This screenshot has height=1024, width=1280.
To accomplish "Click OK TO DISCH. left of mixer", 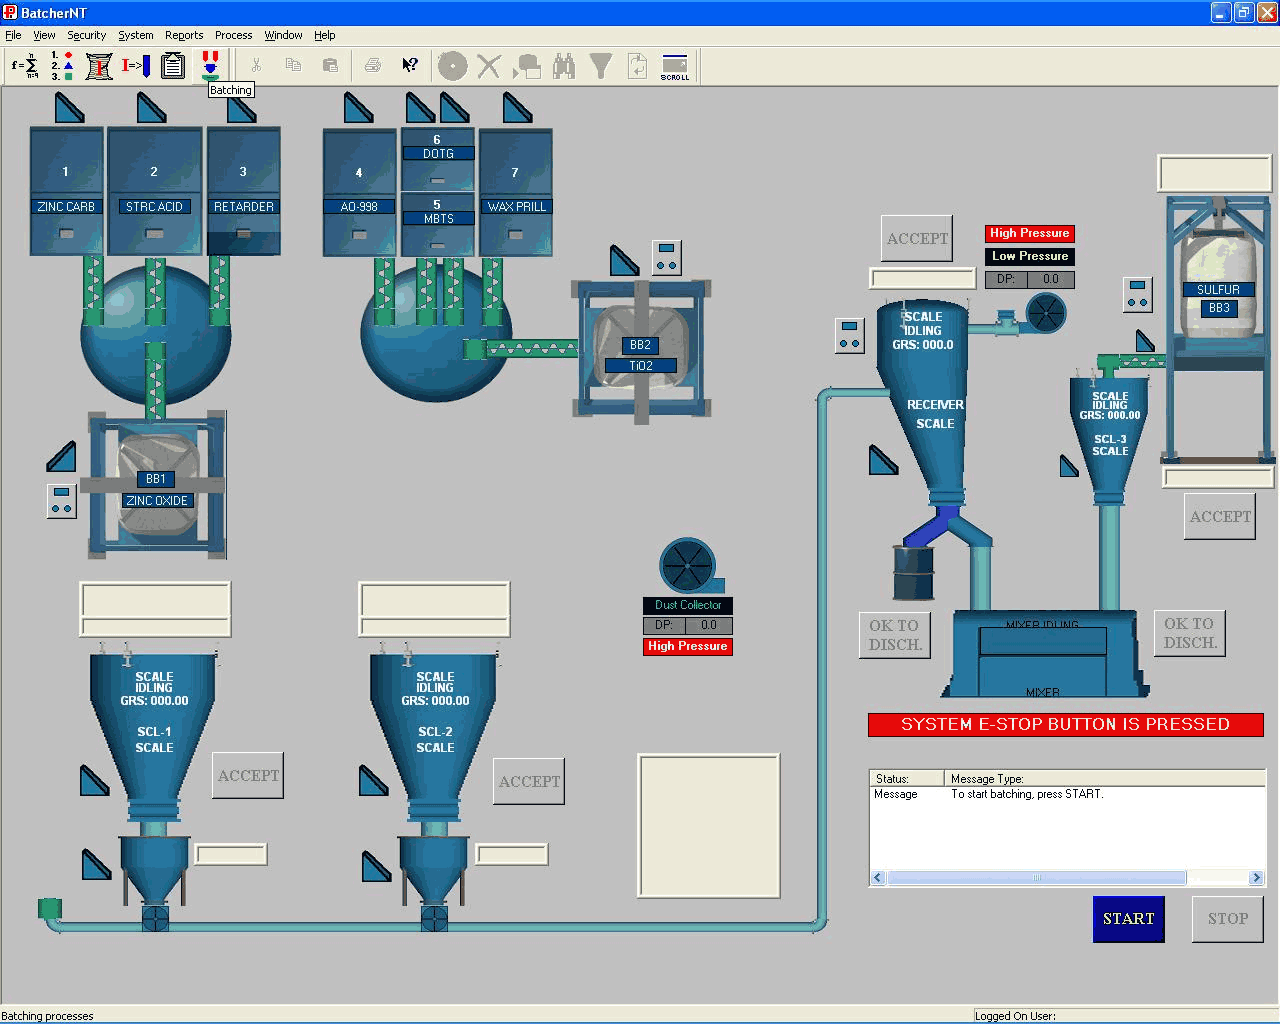I will click(895, 635).
